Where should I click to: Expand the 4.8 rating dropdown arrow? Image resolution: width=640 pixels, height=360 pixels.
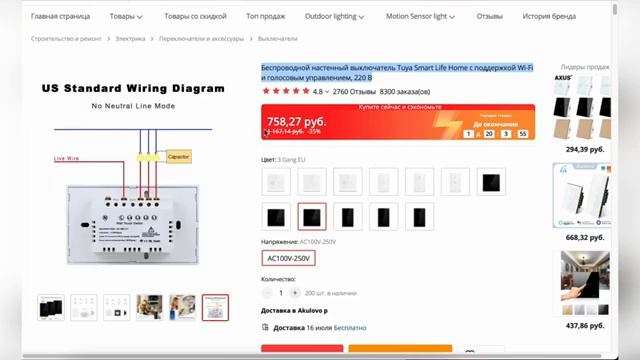point(327,92)
